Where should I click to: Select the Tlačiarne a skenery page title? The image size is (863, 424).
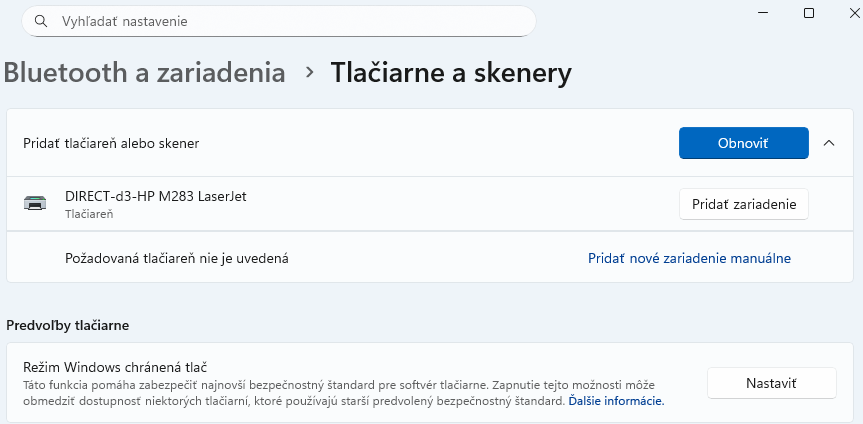451,73
